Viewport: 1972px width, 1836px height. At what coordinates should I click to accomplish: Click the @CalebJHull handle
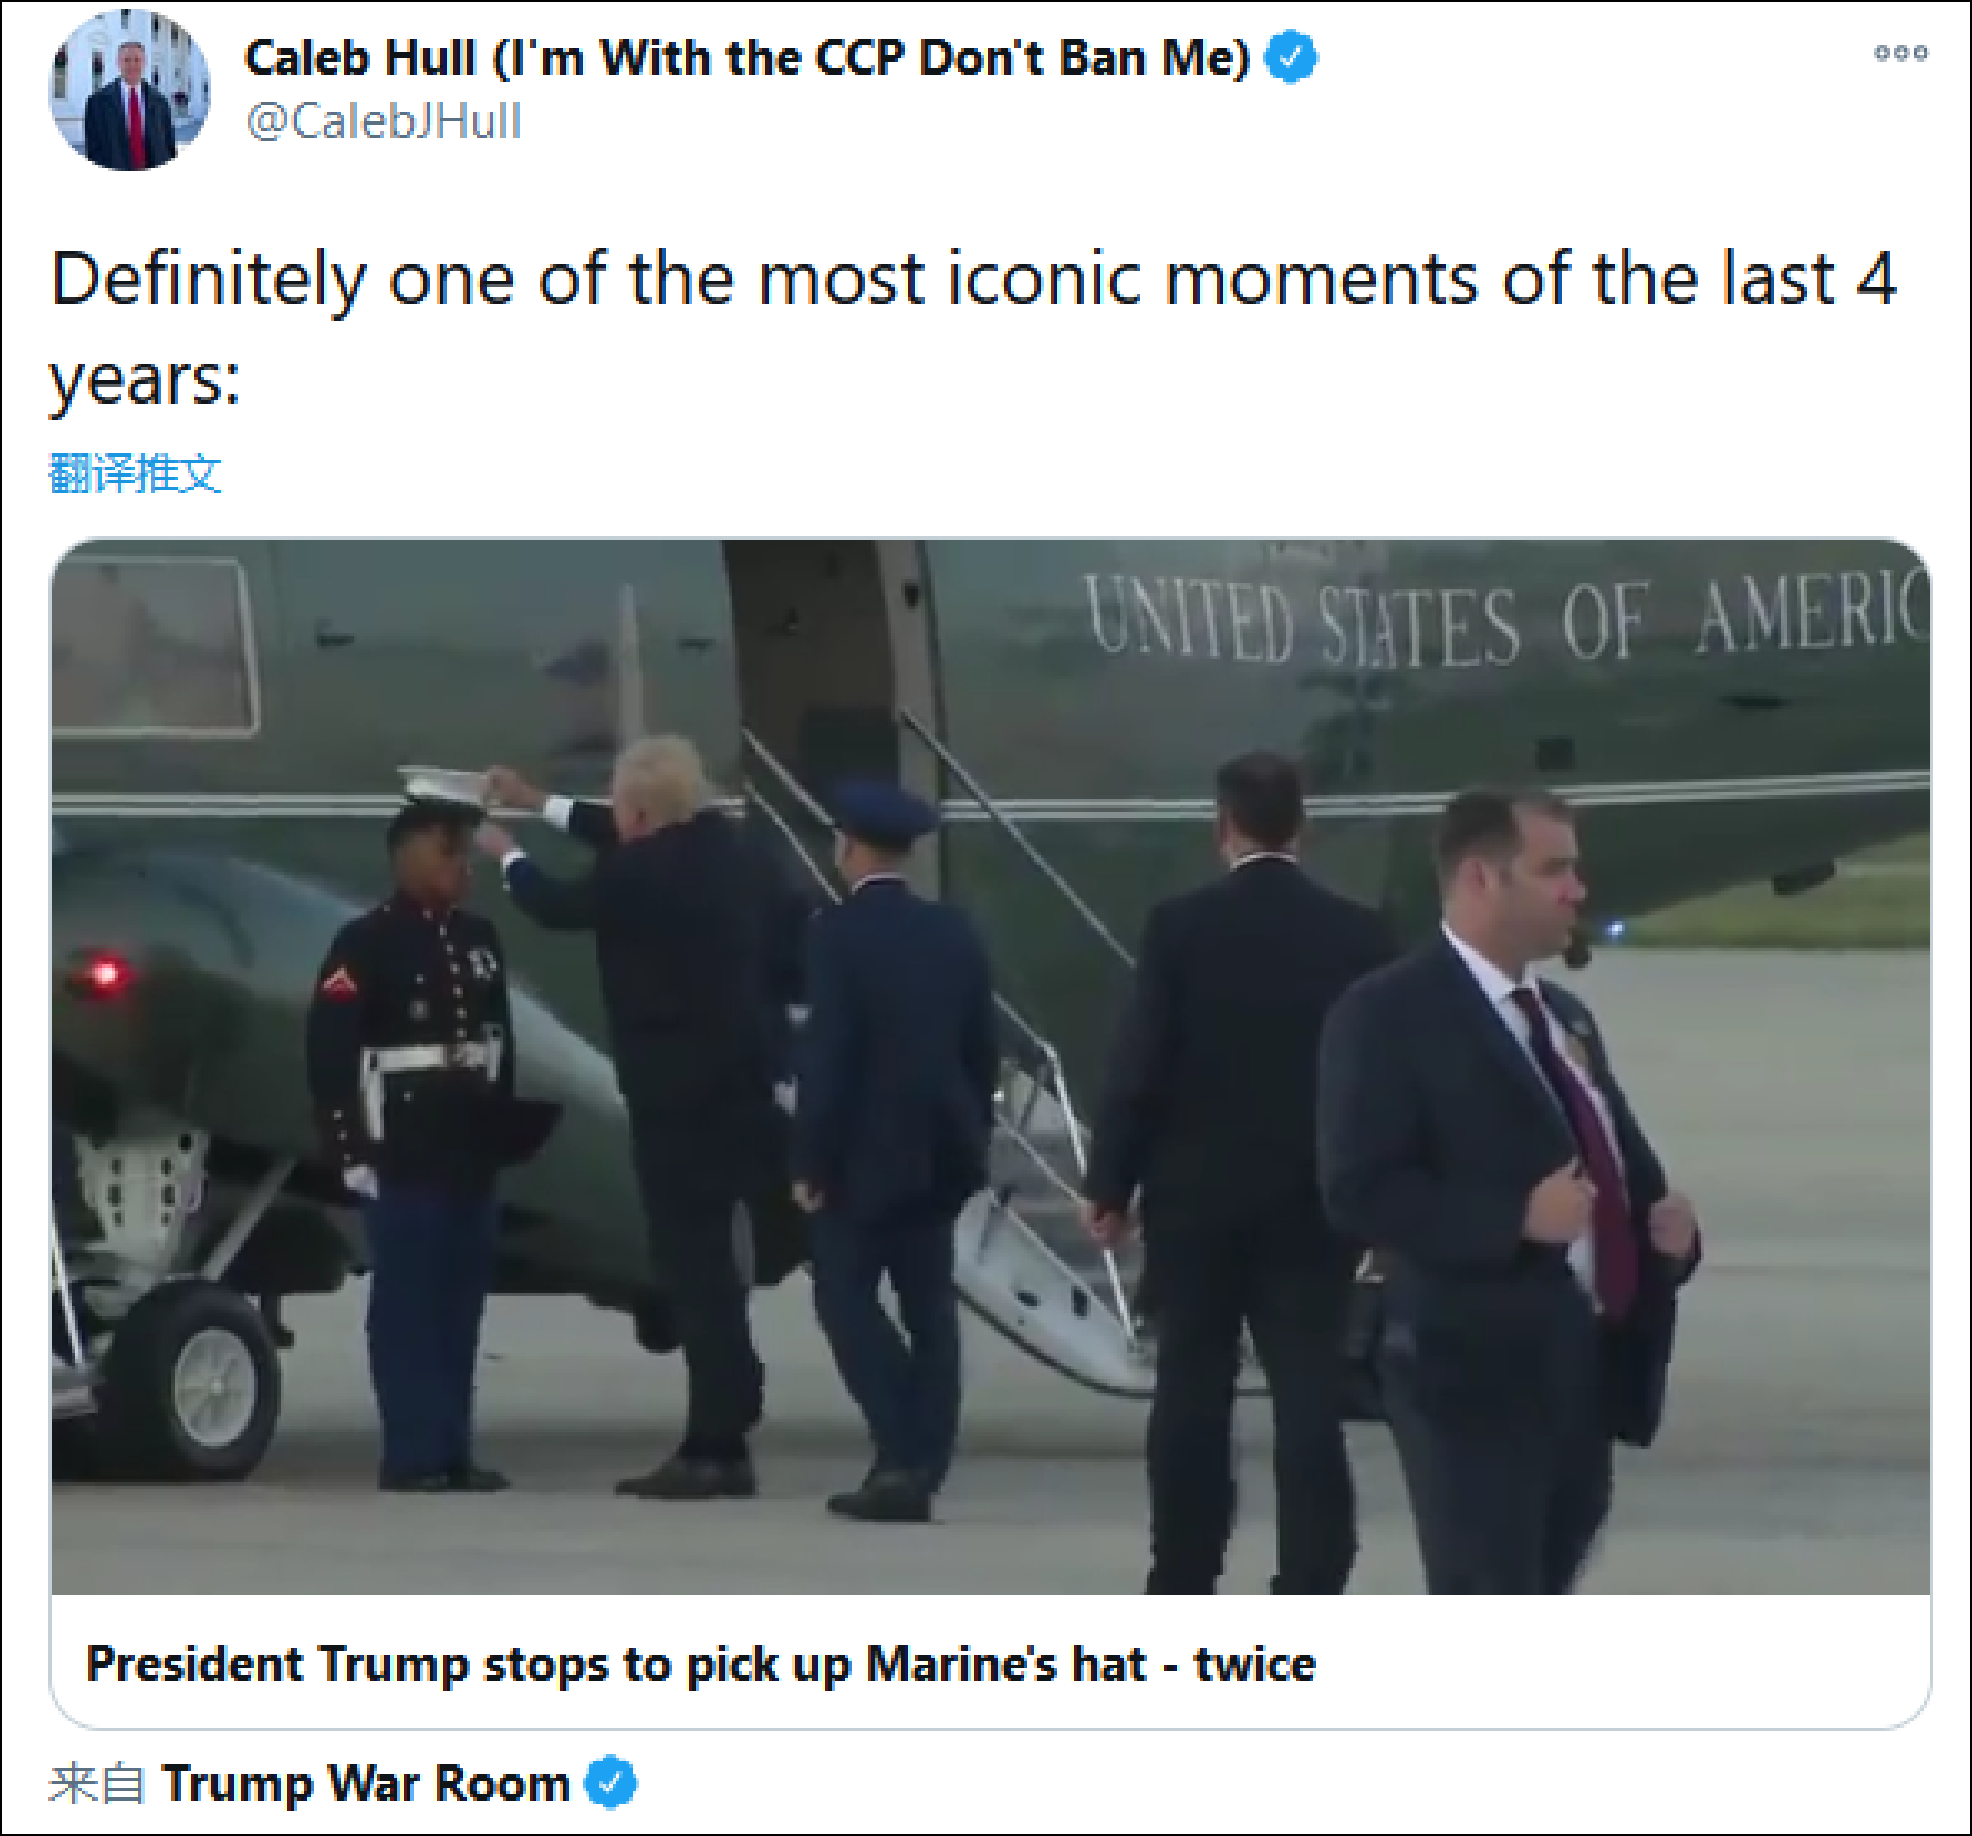[x=384, y=122]
